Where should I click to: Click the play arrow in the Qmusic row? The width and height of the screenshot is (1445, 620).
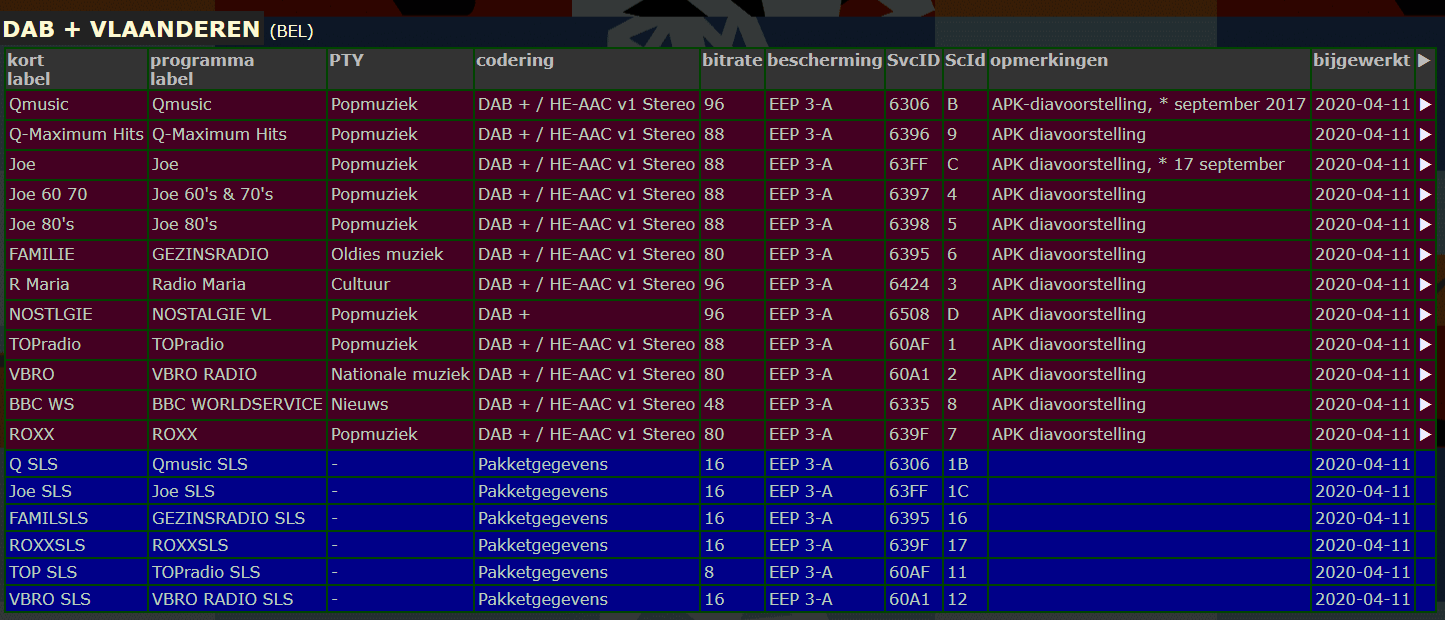(x=1425, y=104)
